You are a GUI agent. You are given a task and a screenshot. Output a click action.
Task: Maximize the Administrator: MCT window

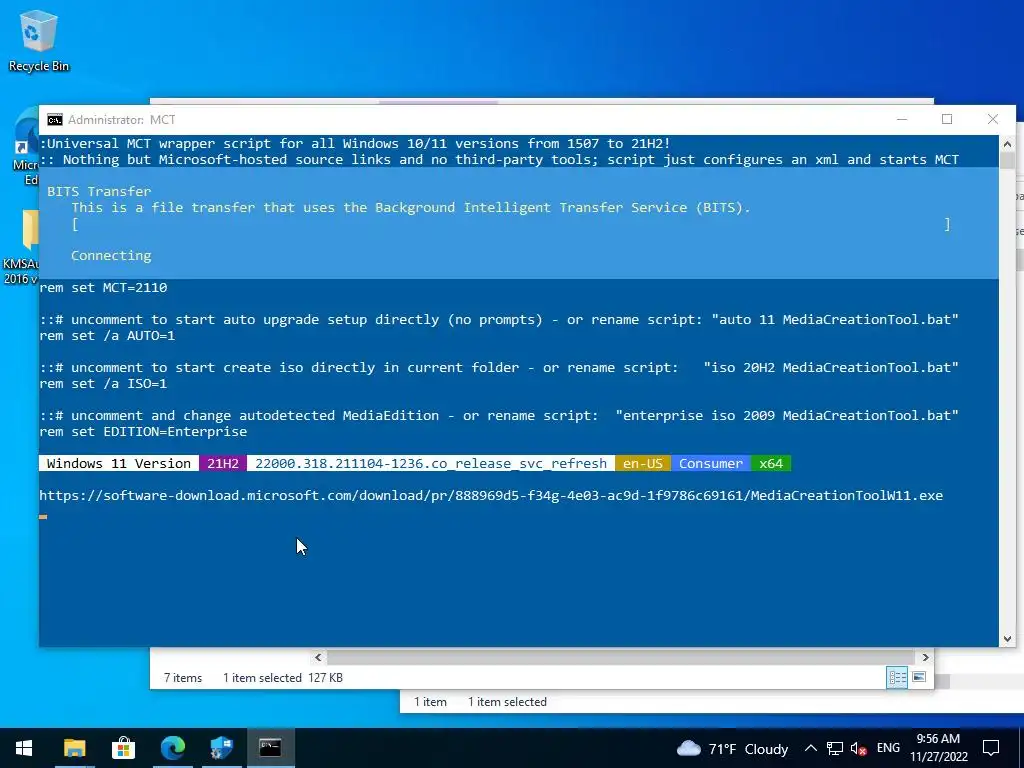pos(947,120)
